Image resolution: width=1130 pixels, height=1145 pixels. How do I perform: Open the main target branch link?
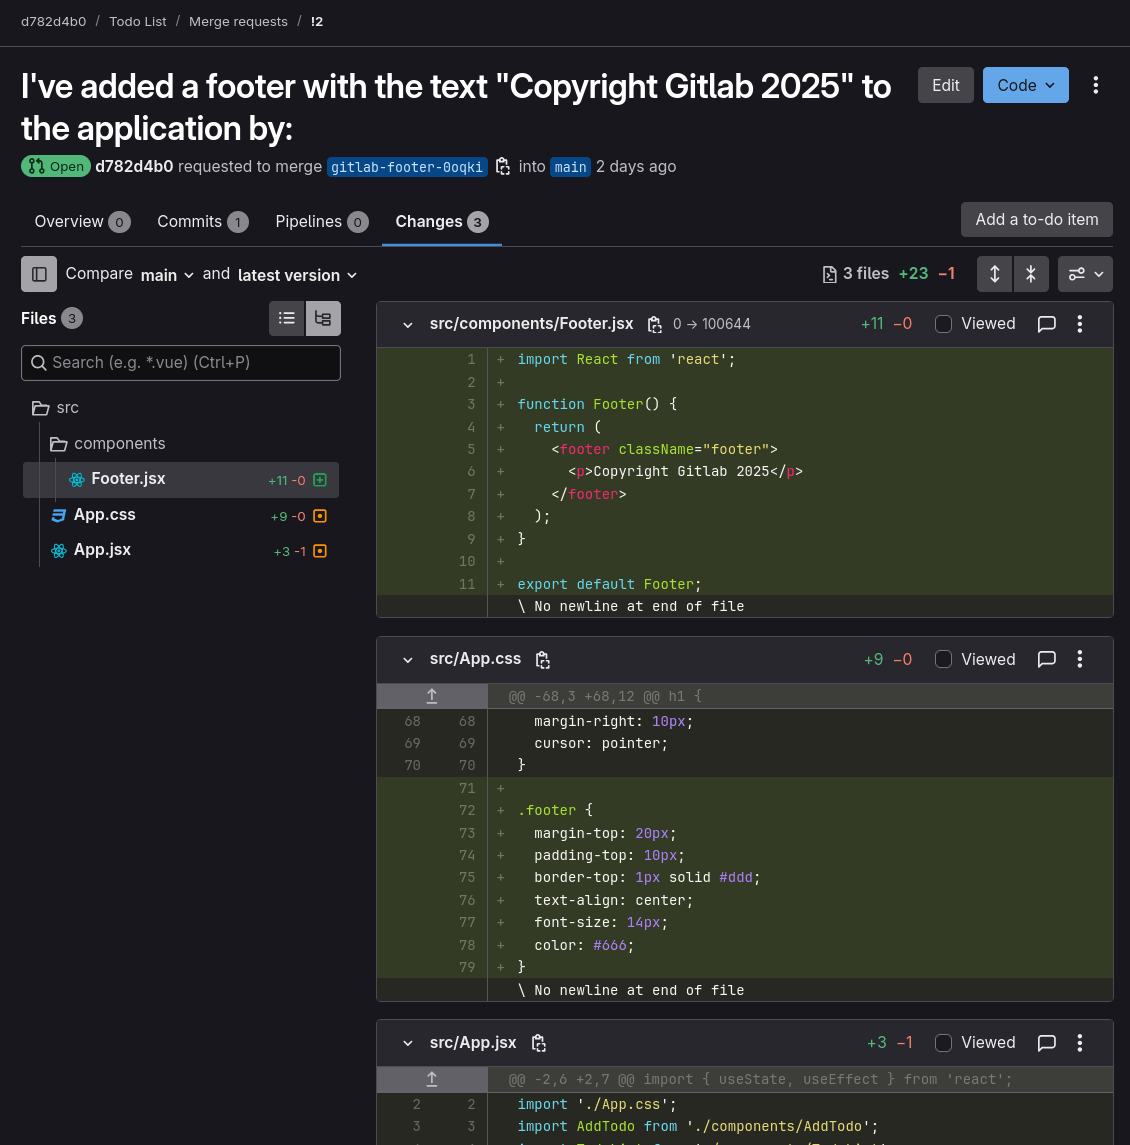(570, 167)
